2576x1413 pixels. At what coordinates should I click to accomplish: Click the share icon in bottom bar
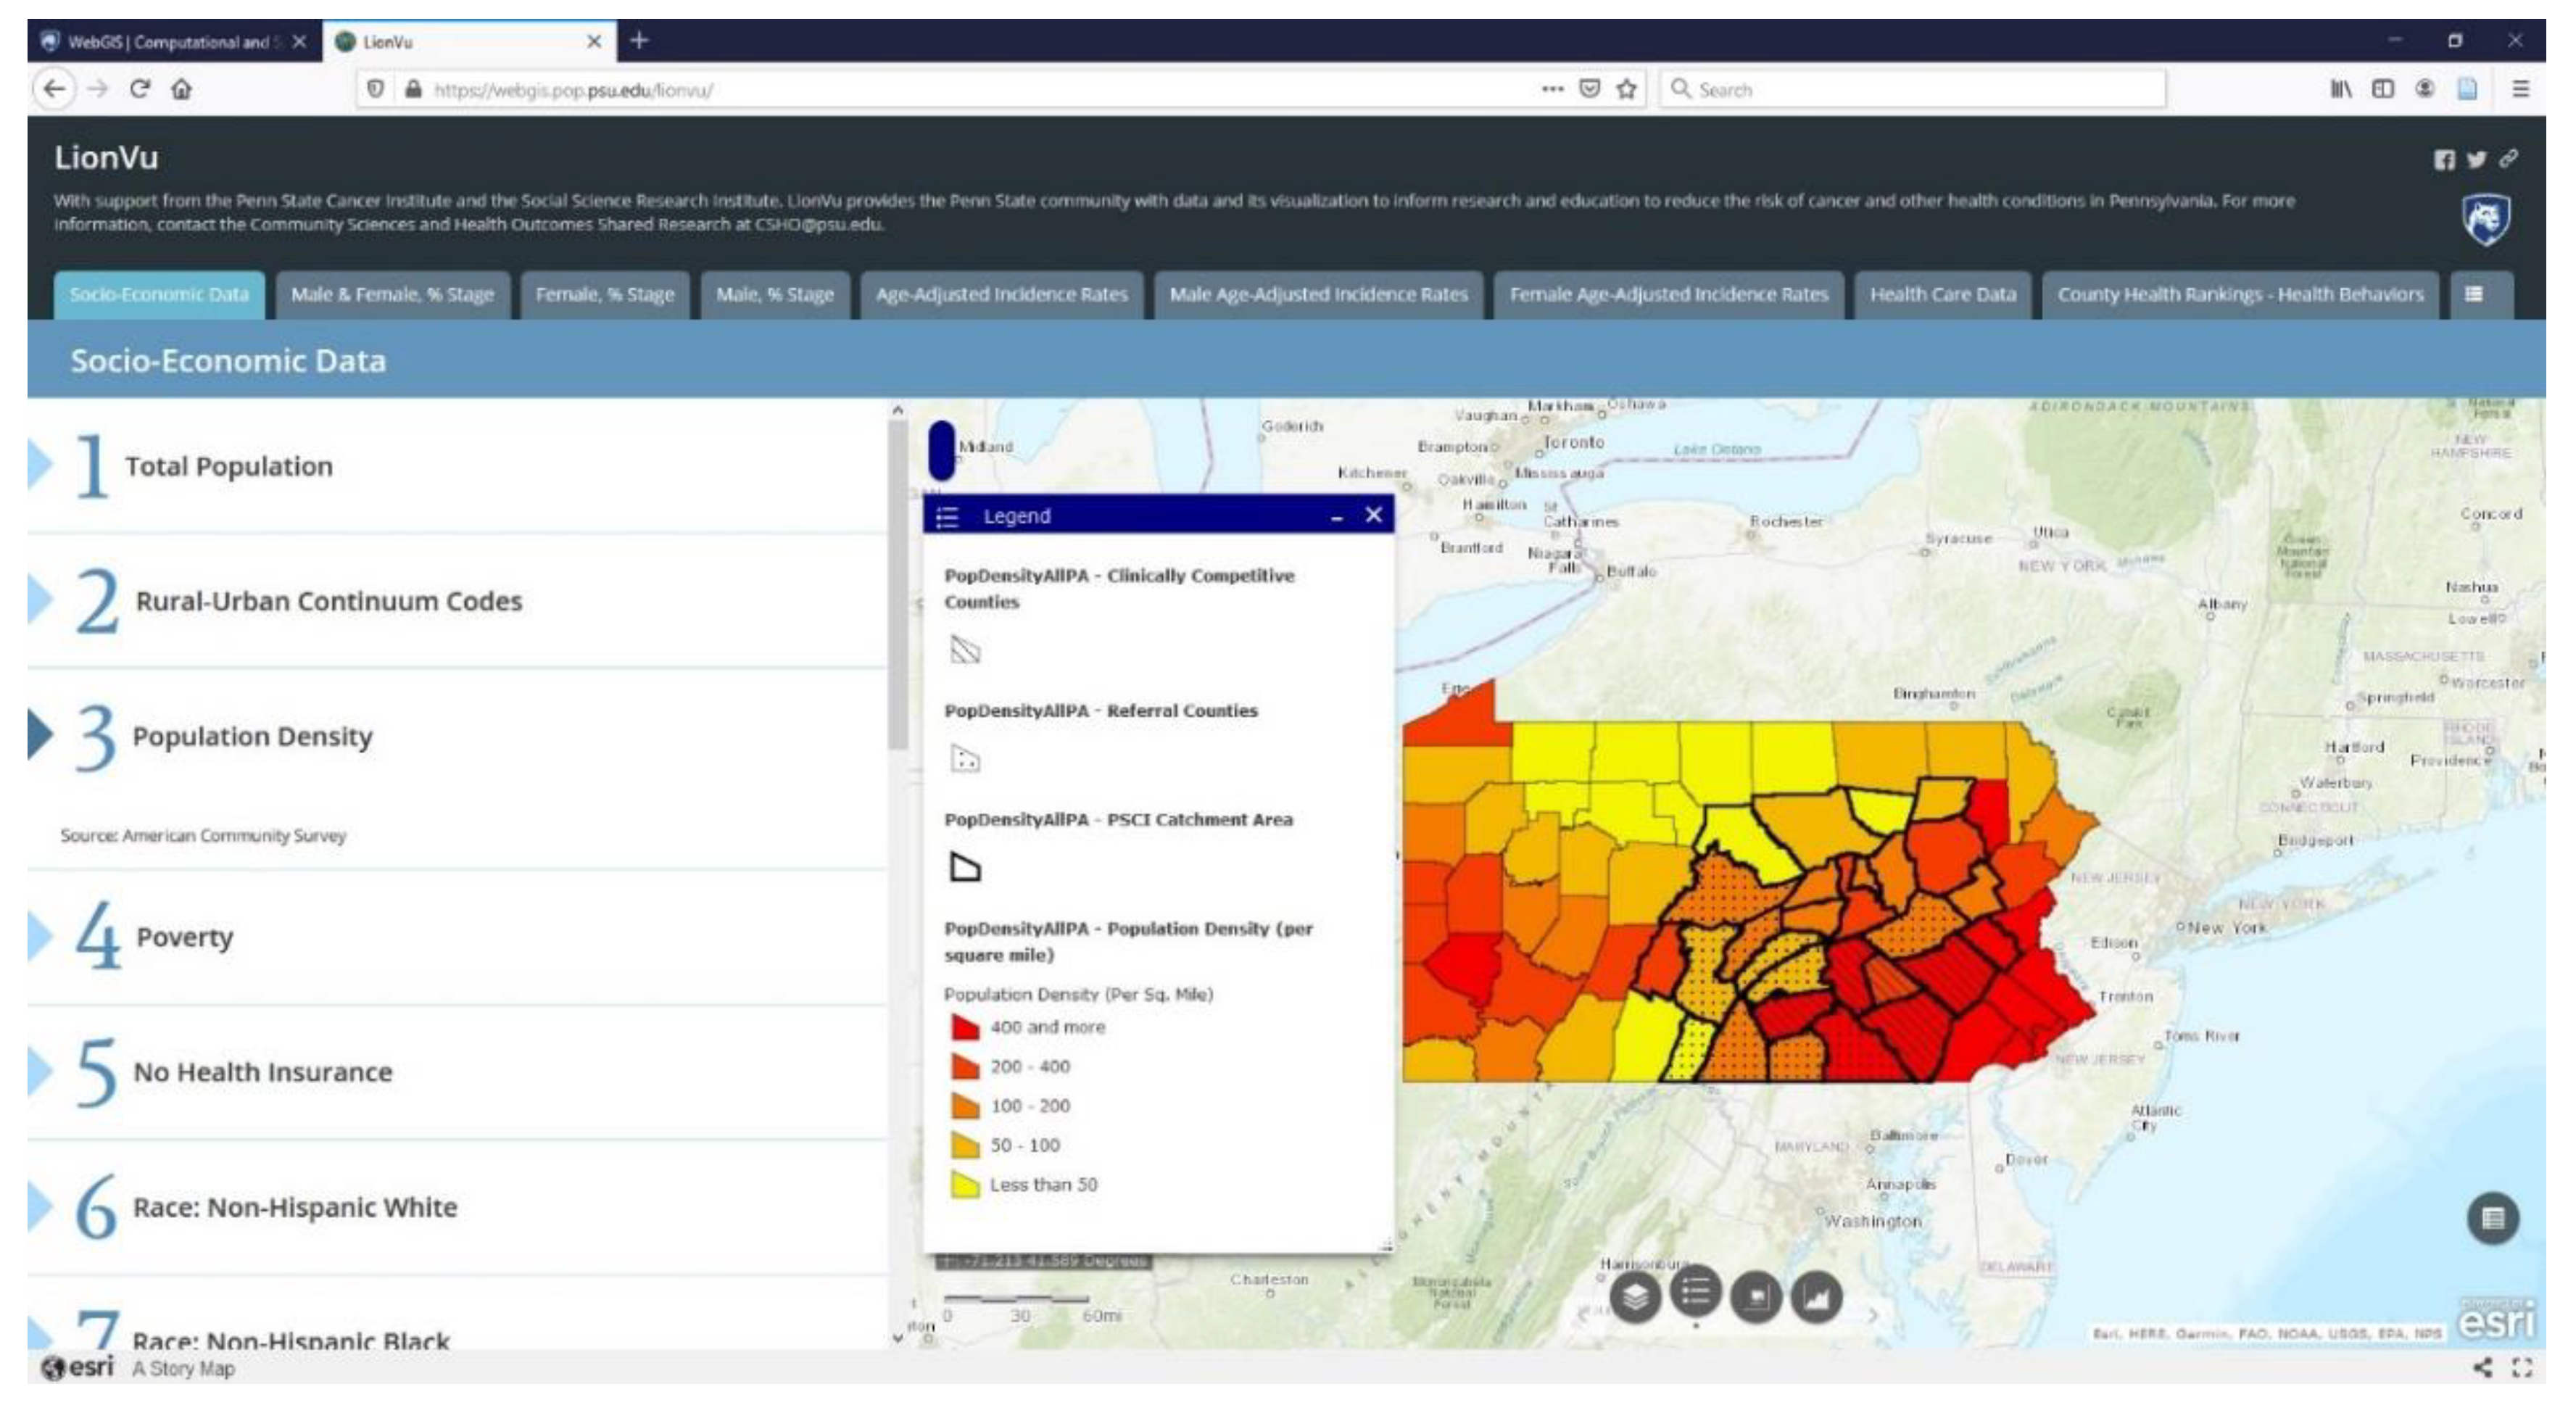(2482, 1367)
